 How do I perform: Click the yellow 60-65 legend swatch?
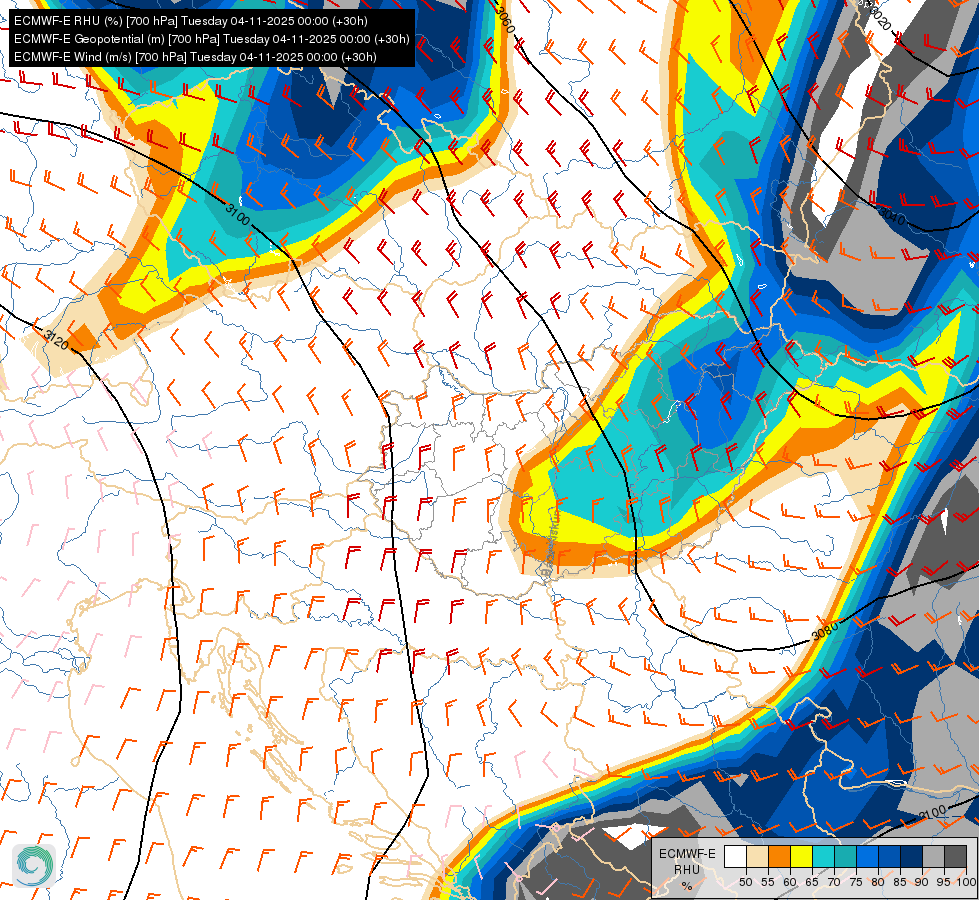(x=801, y=857)
